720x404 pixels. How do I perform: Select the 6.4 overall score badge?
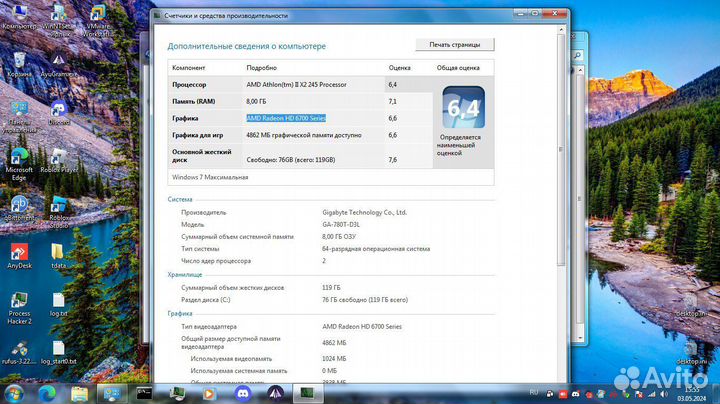coord(461,110)
